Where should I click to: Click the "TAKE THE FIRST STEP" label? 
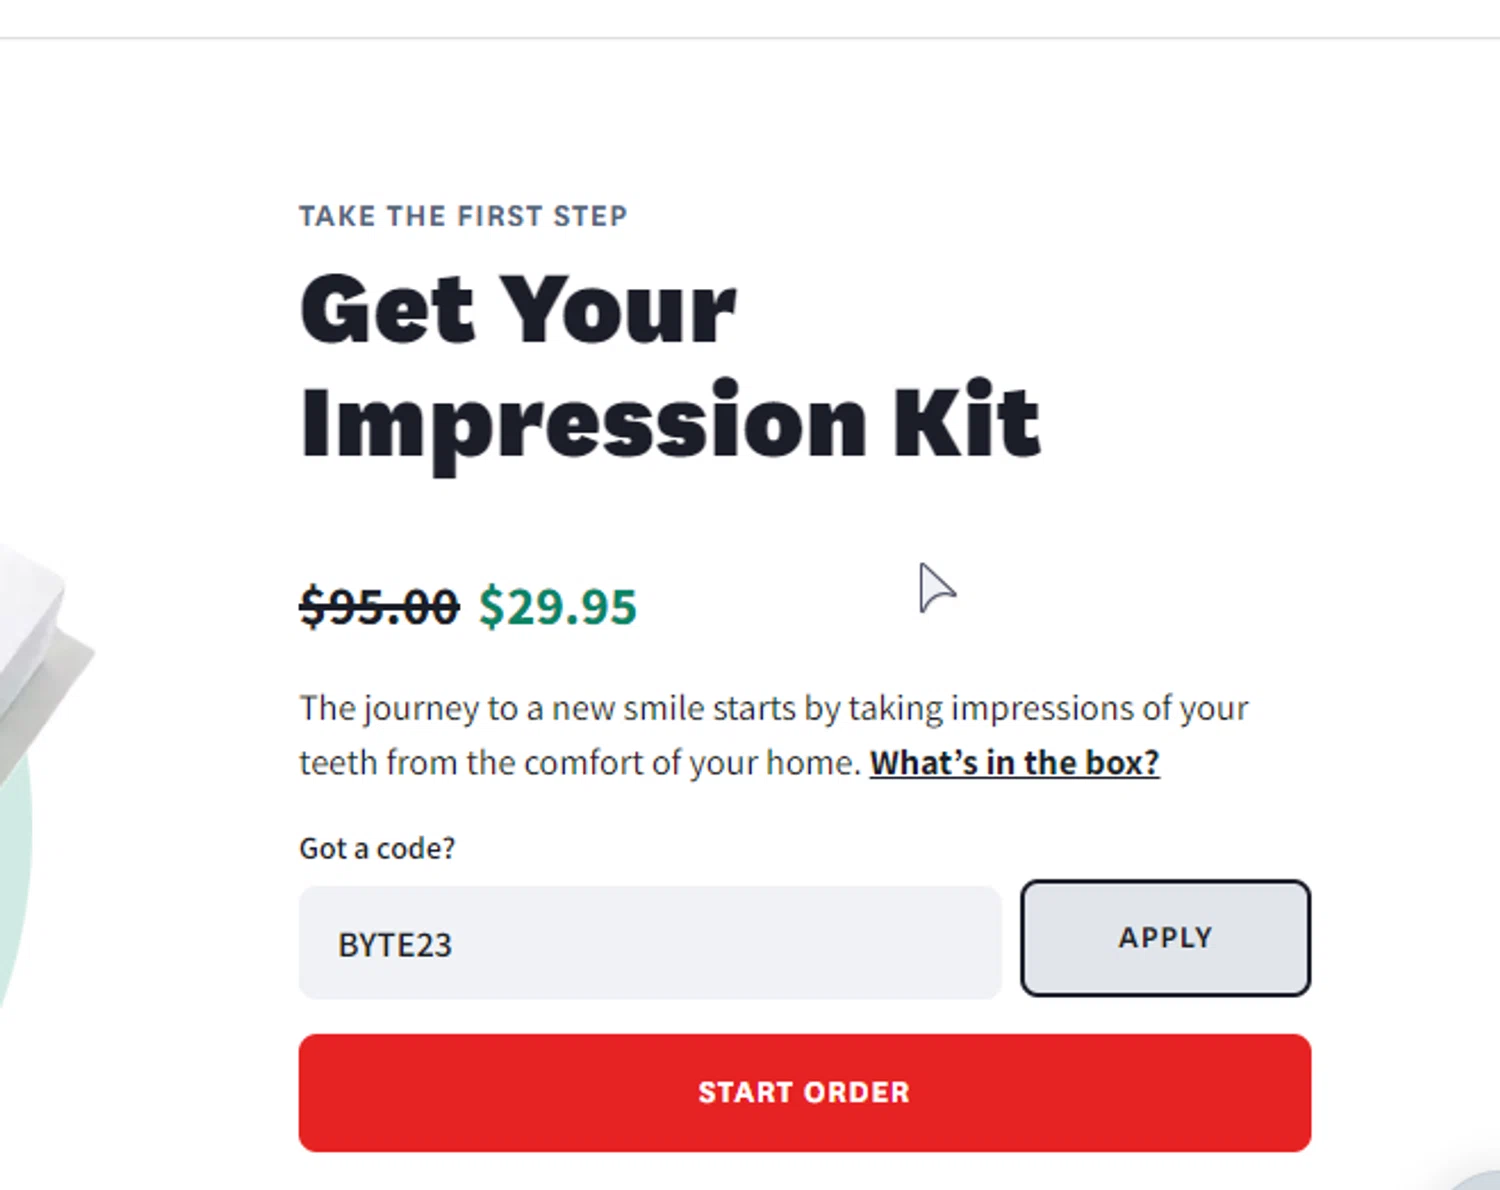click(463, 216)
